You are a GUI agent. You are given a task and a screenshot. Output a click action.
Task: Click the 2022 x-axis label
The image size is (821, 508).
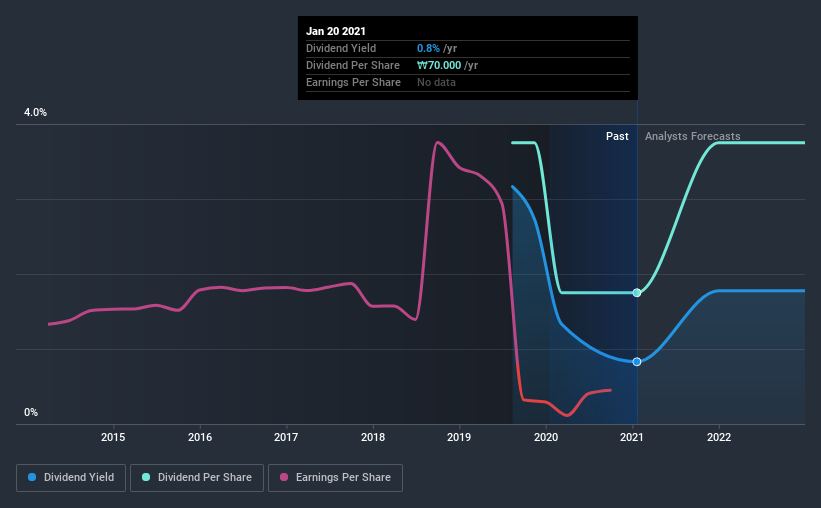(719, 437)
